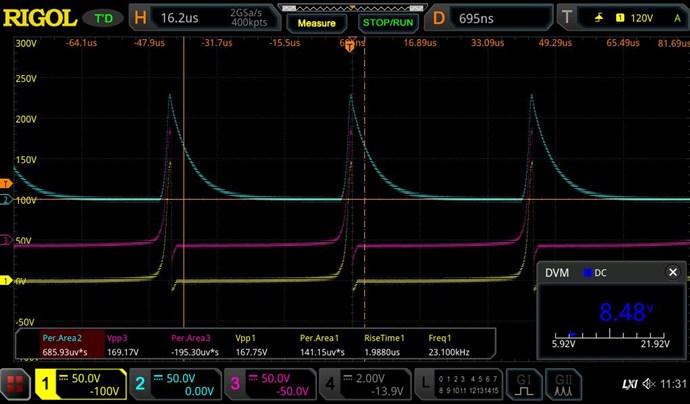Open the red grid main menu icon
690x404 pixels.
(x=15, y=385)
